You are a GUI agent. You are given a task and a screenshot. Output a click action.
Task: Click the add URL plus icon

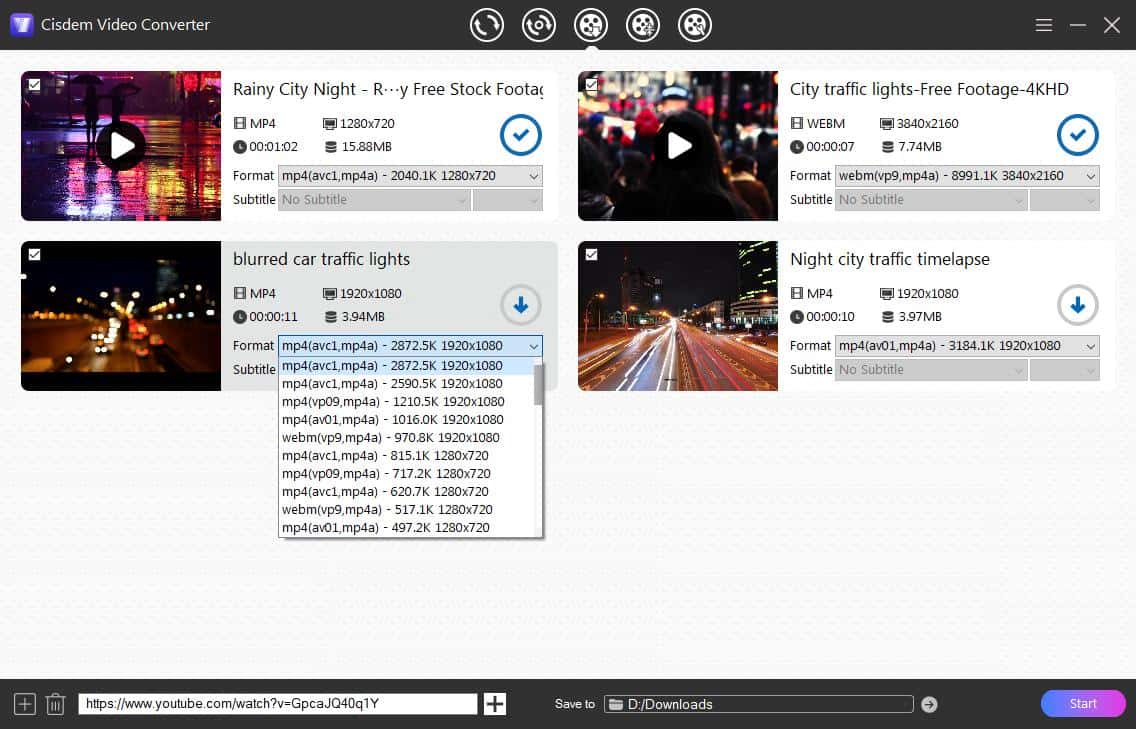click(494, 703)
